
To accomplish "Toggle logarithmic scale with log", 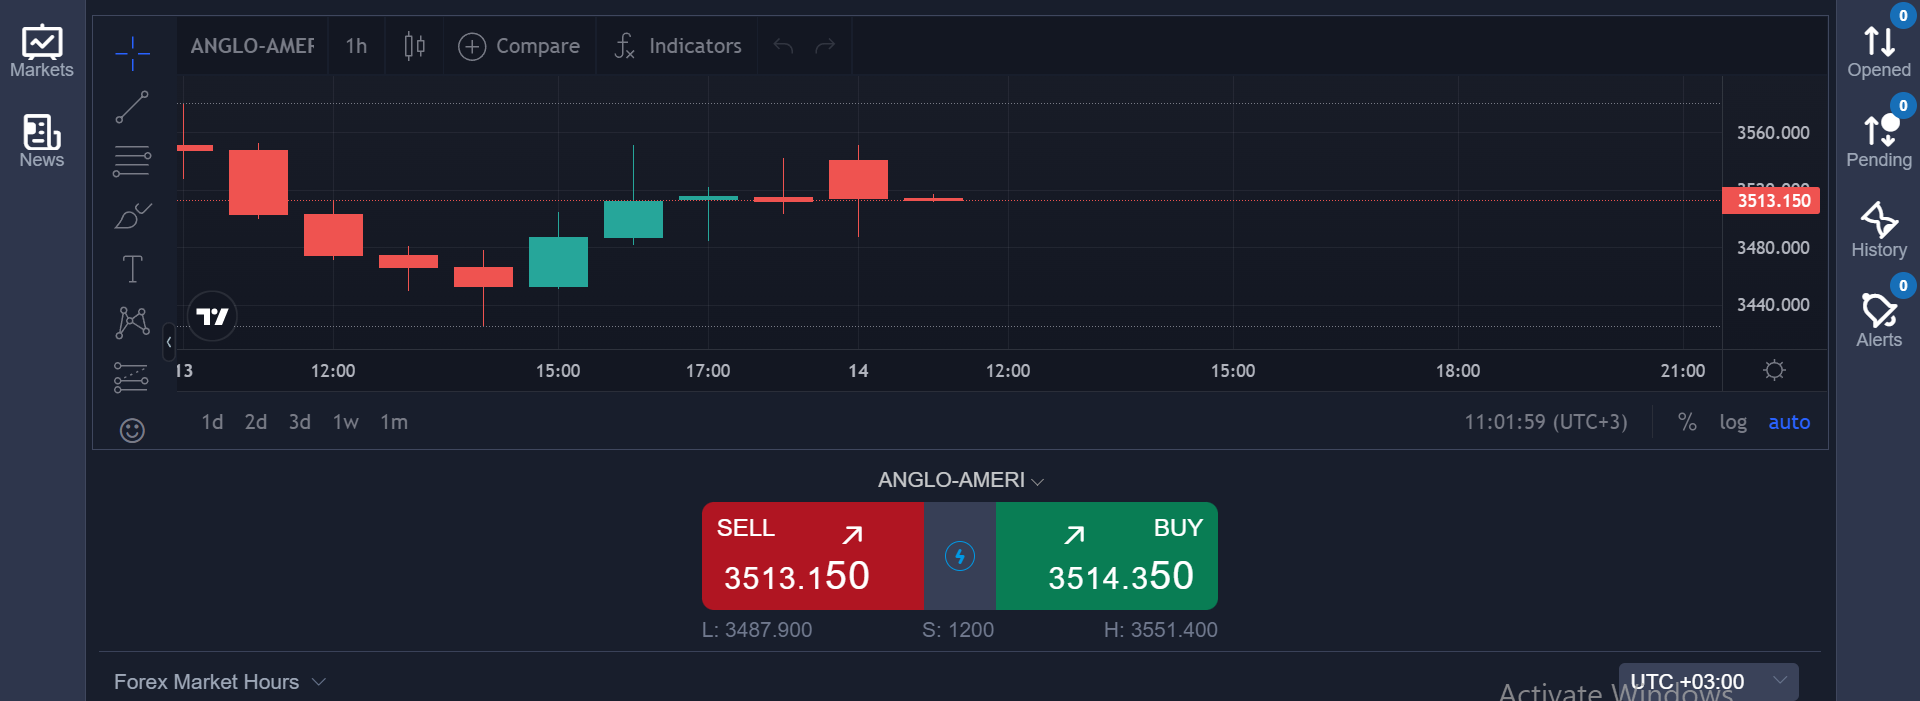I will coord(1732,422).
